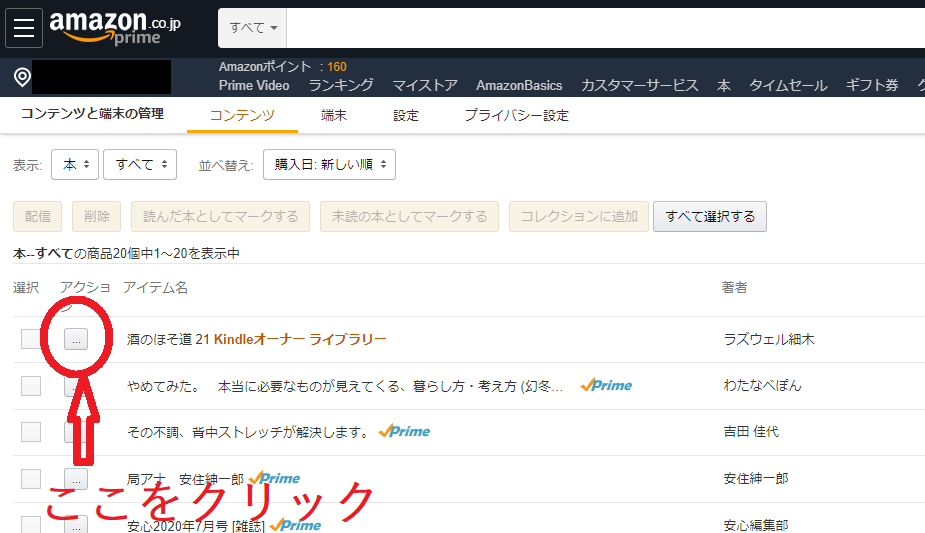
Task: Click the 選択 column header
Action: (26, 287)
